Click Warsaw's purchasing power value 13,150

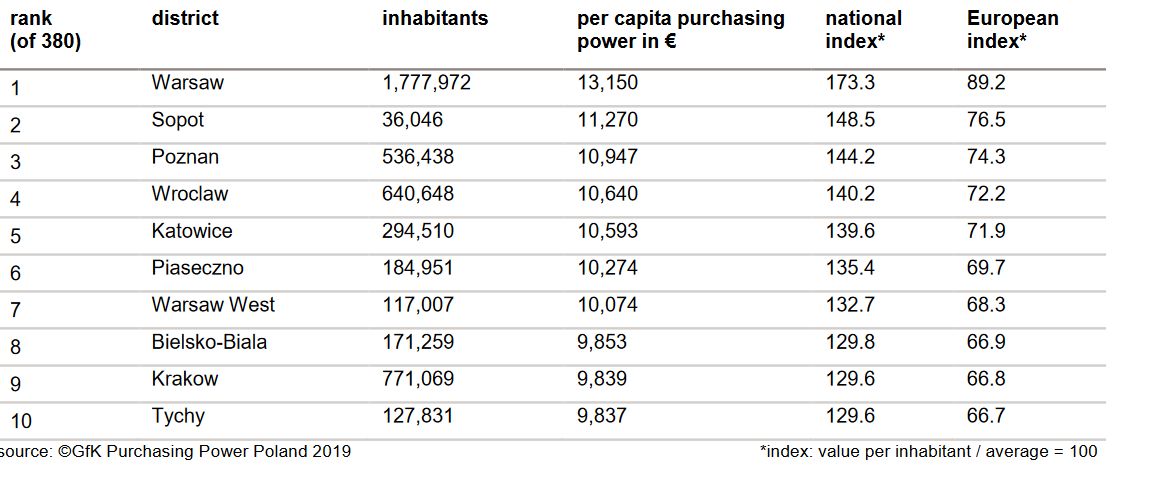click(x=607, y=83)
